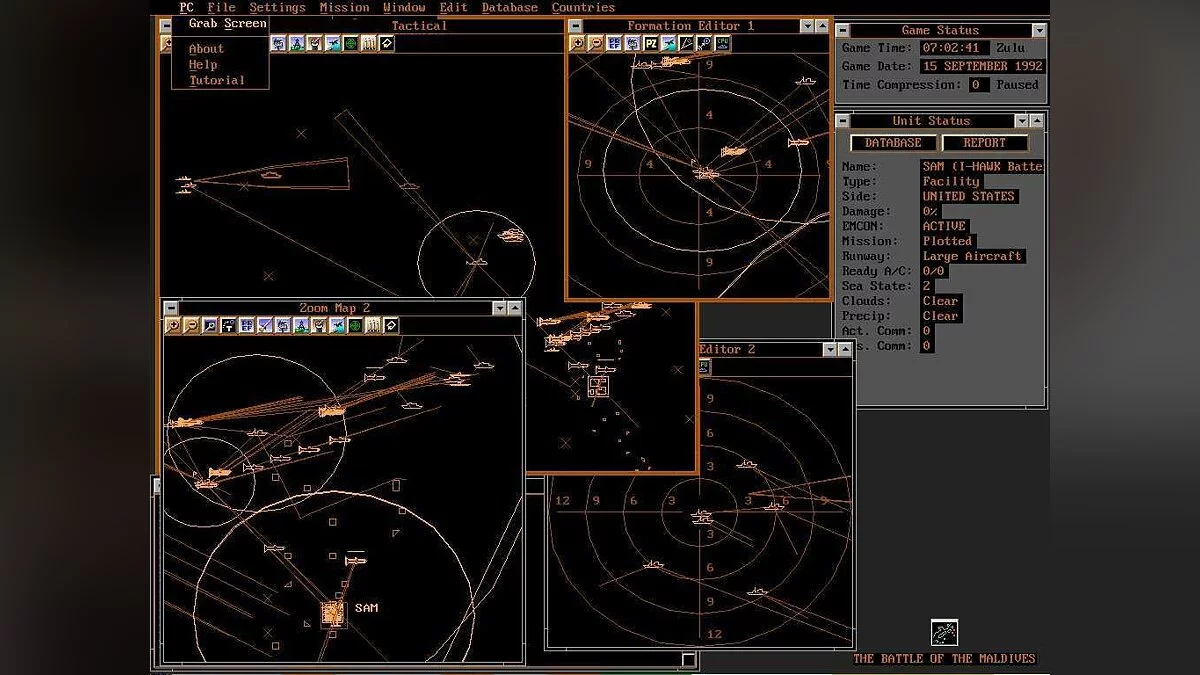The height and width of the screenshot is (675, 1200).
Task: Click antenna tower icon in Tactical window toolbar
Action: point(297,43)
